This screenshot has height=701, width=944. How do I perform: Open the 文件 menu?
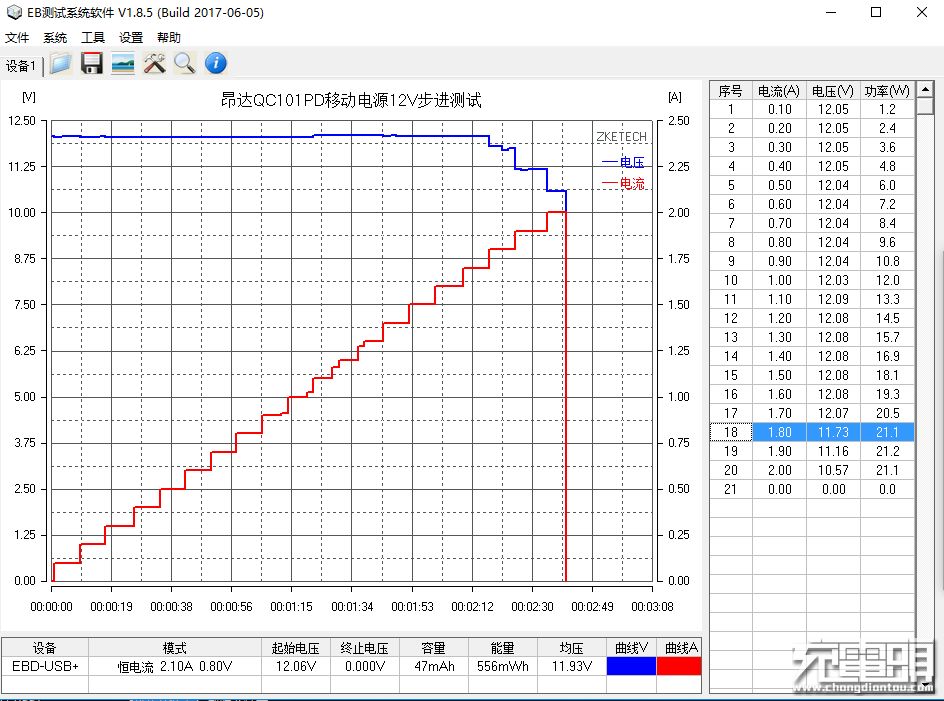(x=17, y=37)
